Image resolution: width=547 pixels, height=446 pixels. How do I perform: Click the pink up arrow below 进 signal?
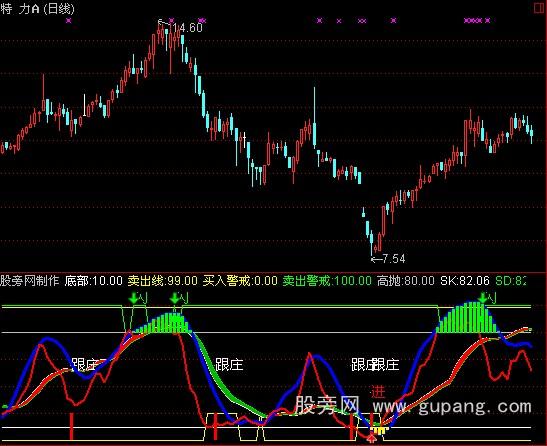pyautogui.click(x=372, y=438)
